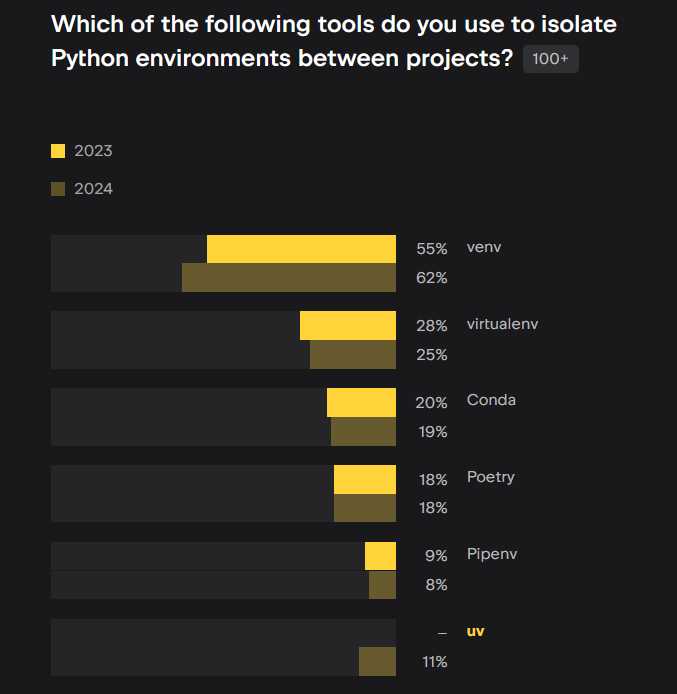
Task: Click the Pipenv category label
Action: click(x=492, y=554)
